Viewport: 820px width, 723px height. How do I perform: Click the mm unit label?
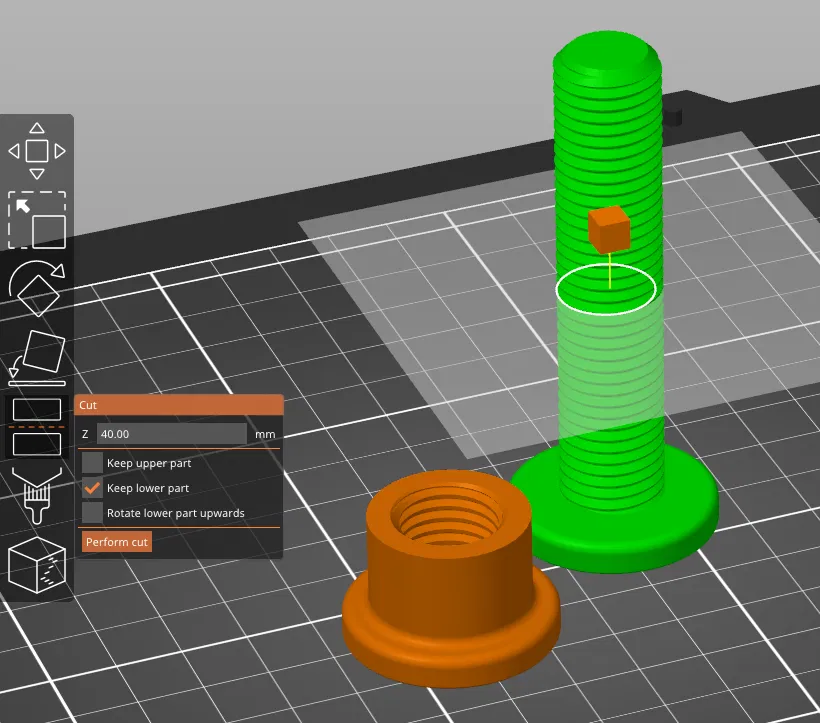[265, 434]
